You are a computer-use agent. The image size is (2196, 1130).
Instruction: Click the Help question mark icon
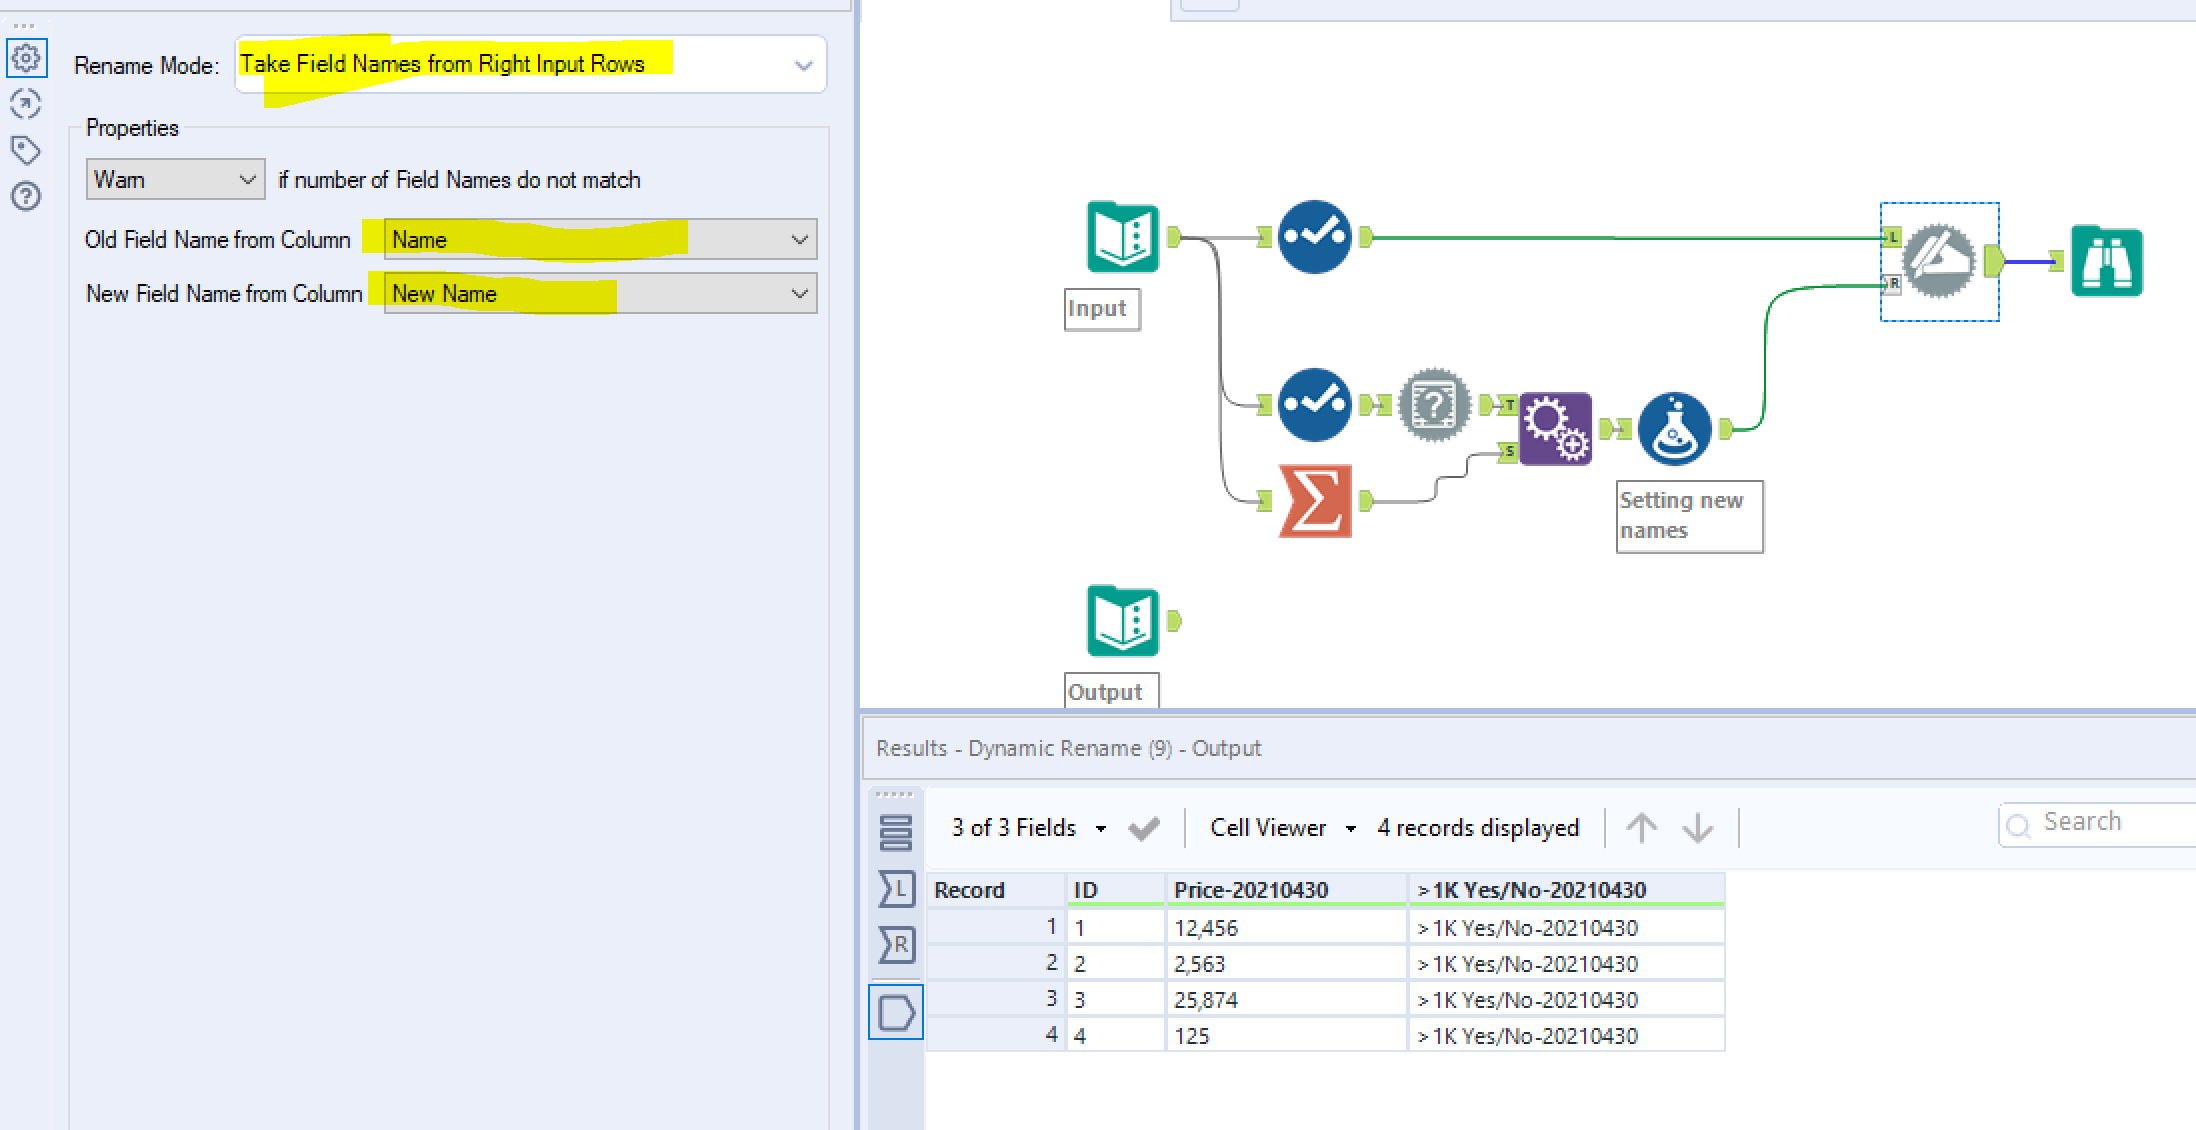(x=25, y=196)
